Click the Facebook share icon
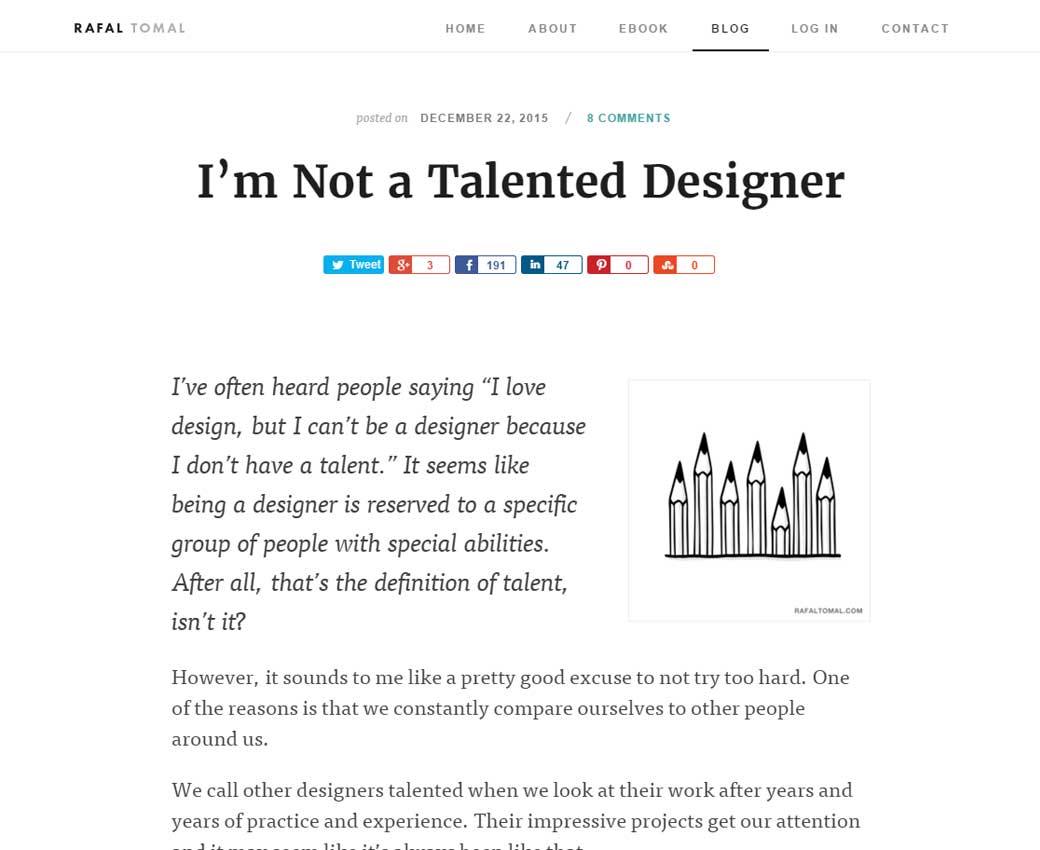This screenshot has height=850, width=1040. point(467,265)
